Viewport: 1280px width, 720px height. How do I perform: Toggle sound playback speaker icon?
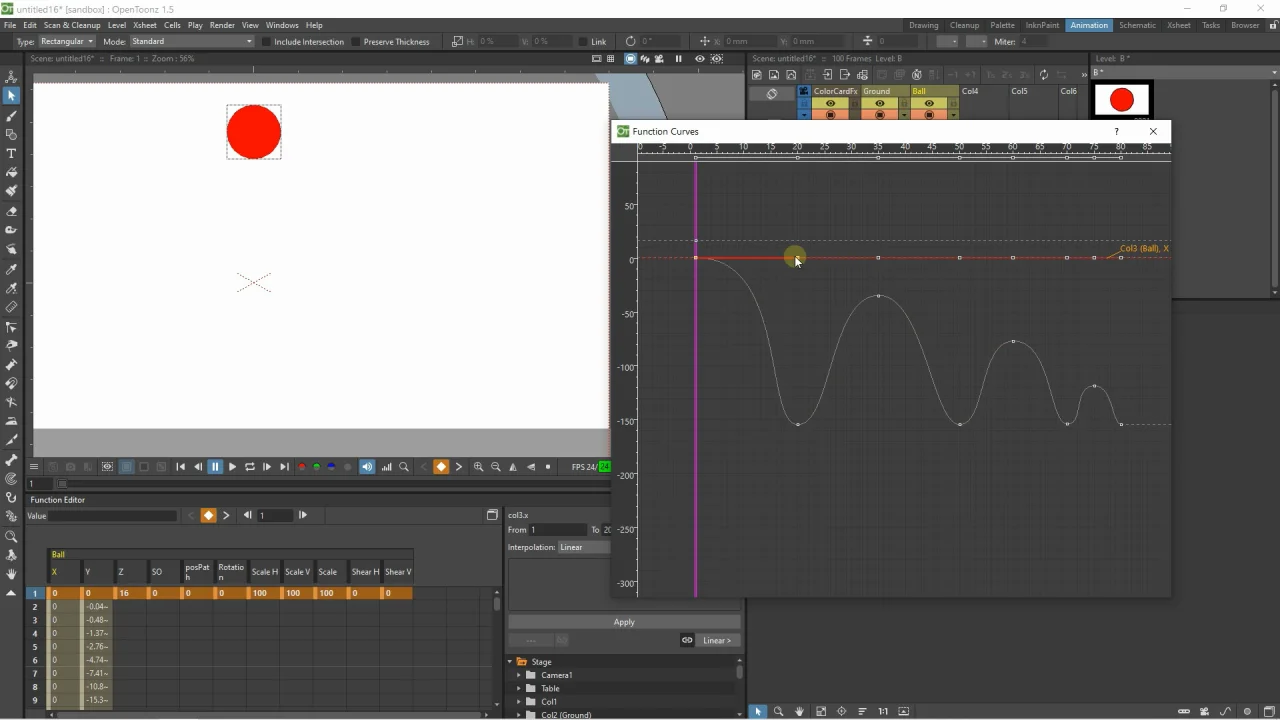(367, 467)
